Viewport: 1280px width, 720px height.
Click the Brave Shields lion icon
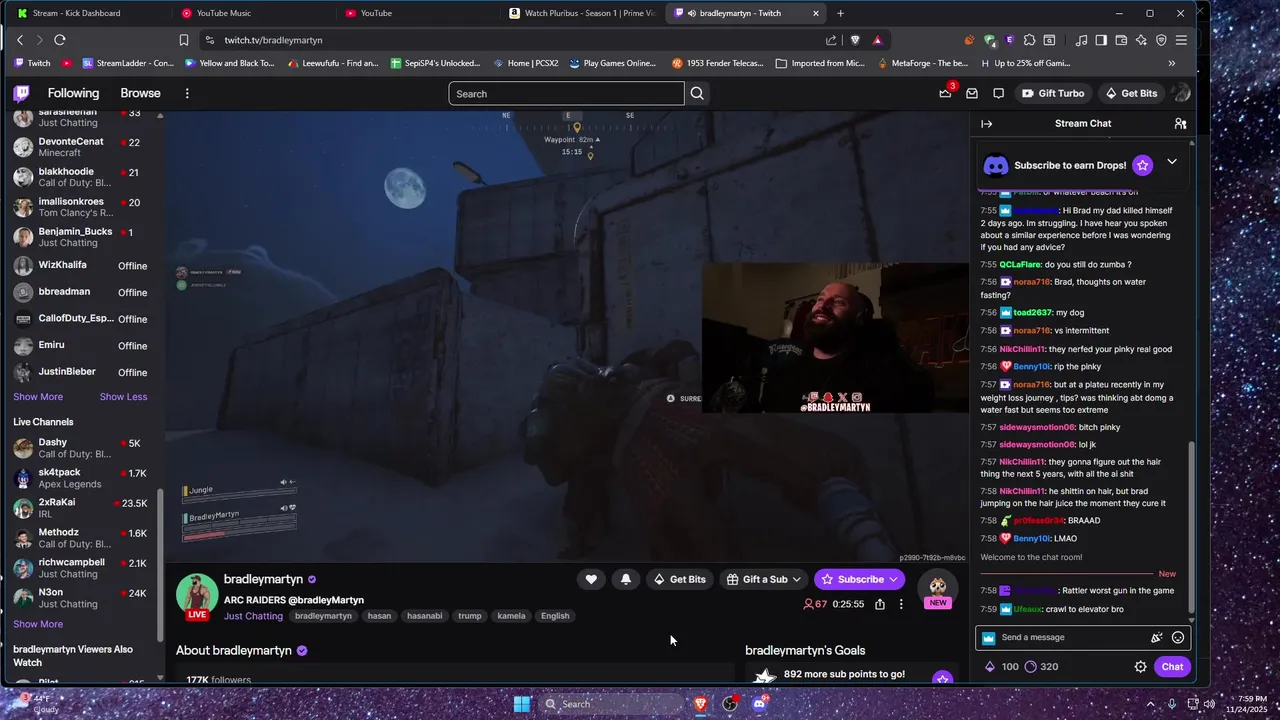coord(855,40)
